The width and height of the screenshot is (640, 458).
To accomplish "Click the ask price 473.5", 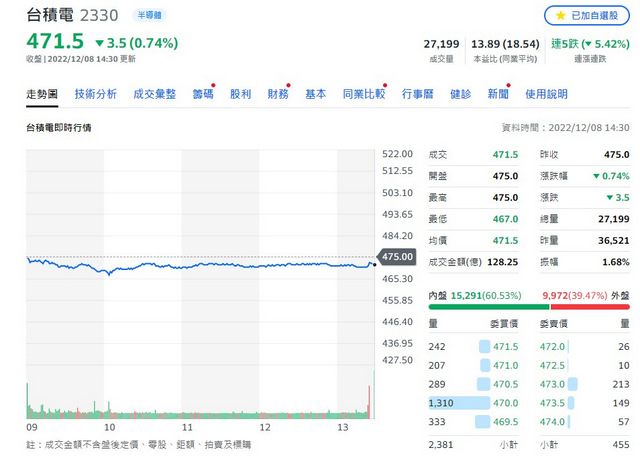I will click(552, 403).
